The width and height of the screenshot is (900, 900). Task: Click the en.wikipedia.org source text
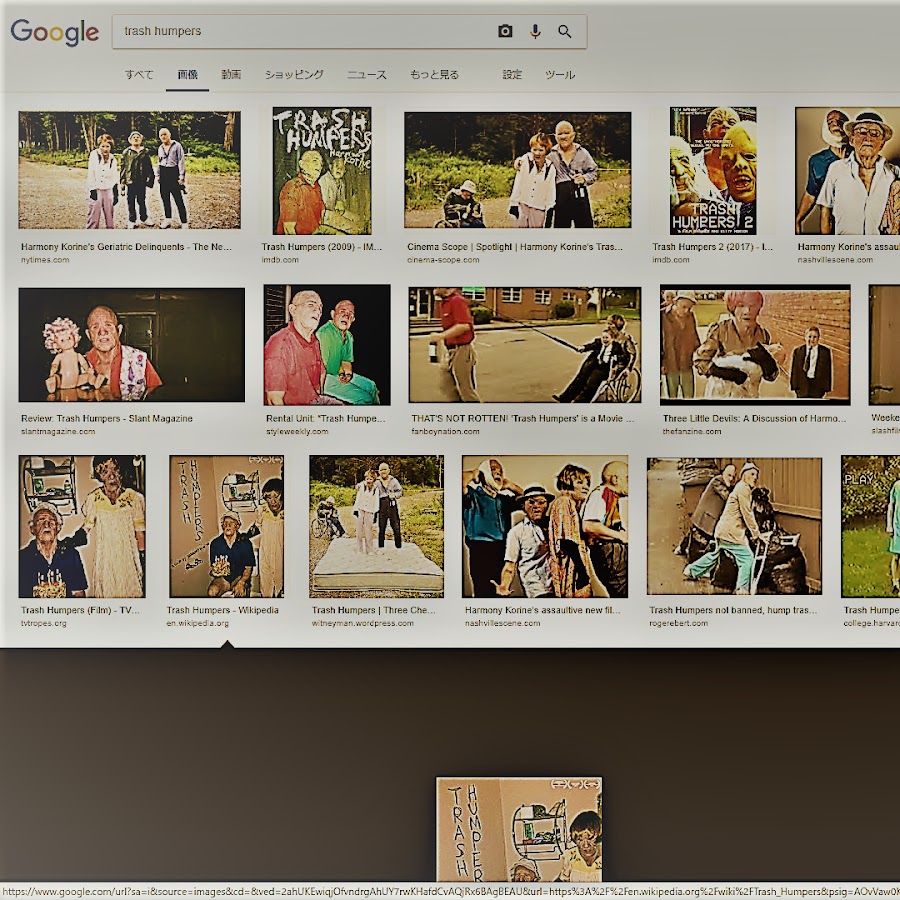[x=197, y=623]
